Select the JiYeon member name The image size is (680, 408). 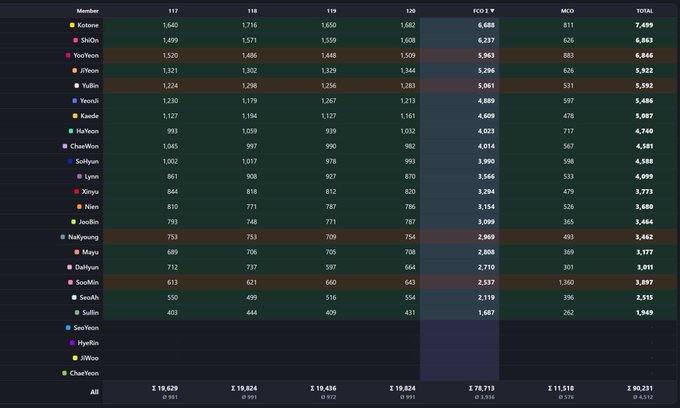(x=89, y=71)
